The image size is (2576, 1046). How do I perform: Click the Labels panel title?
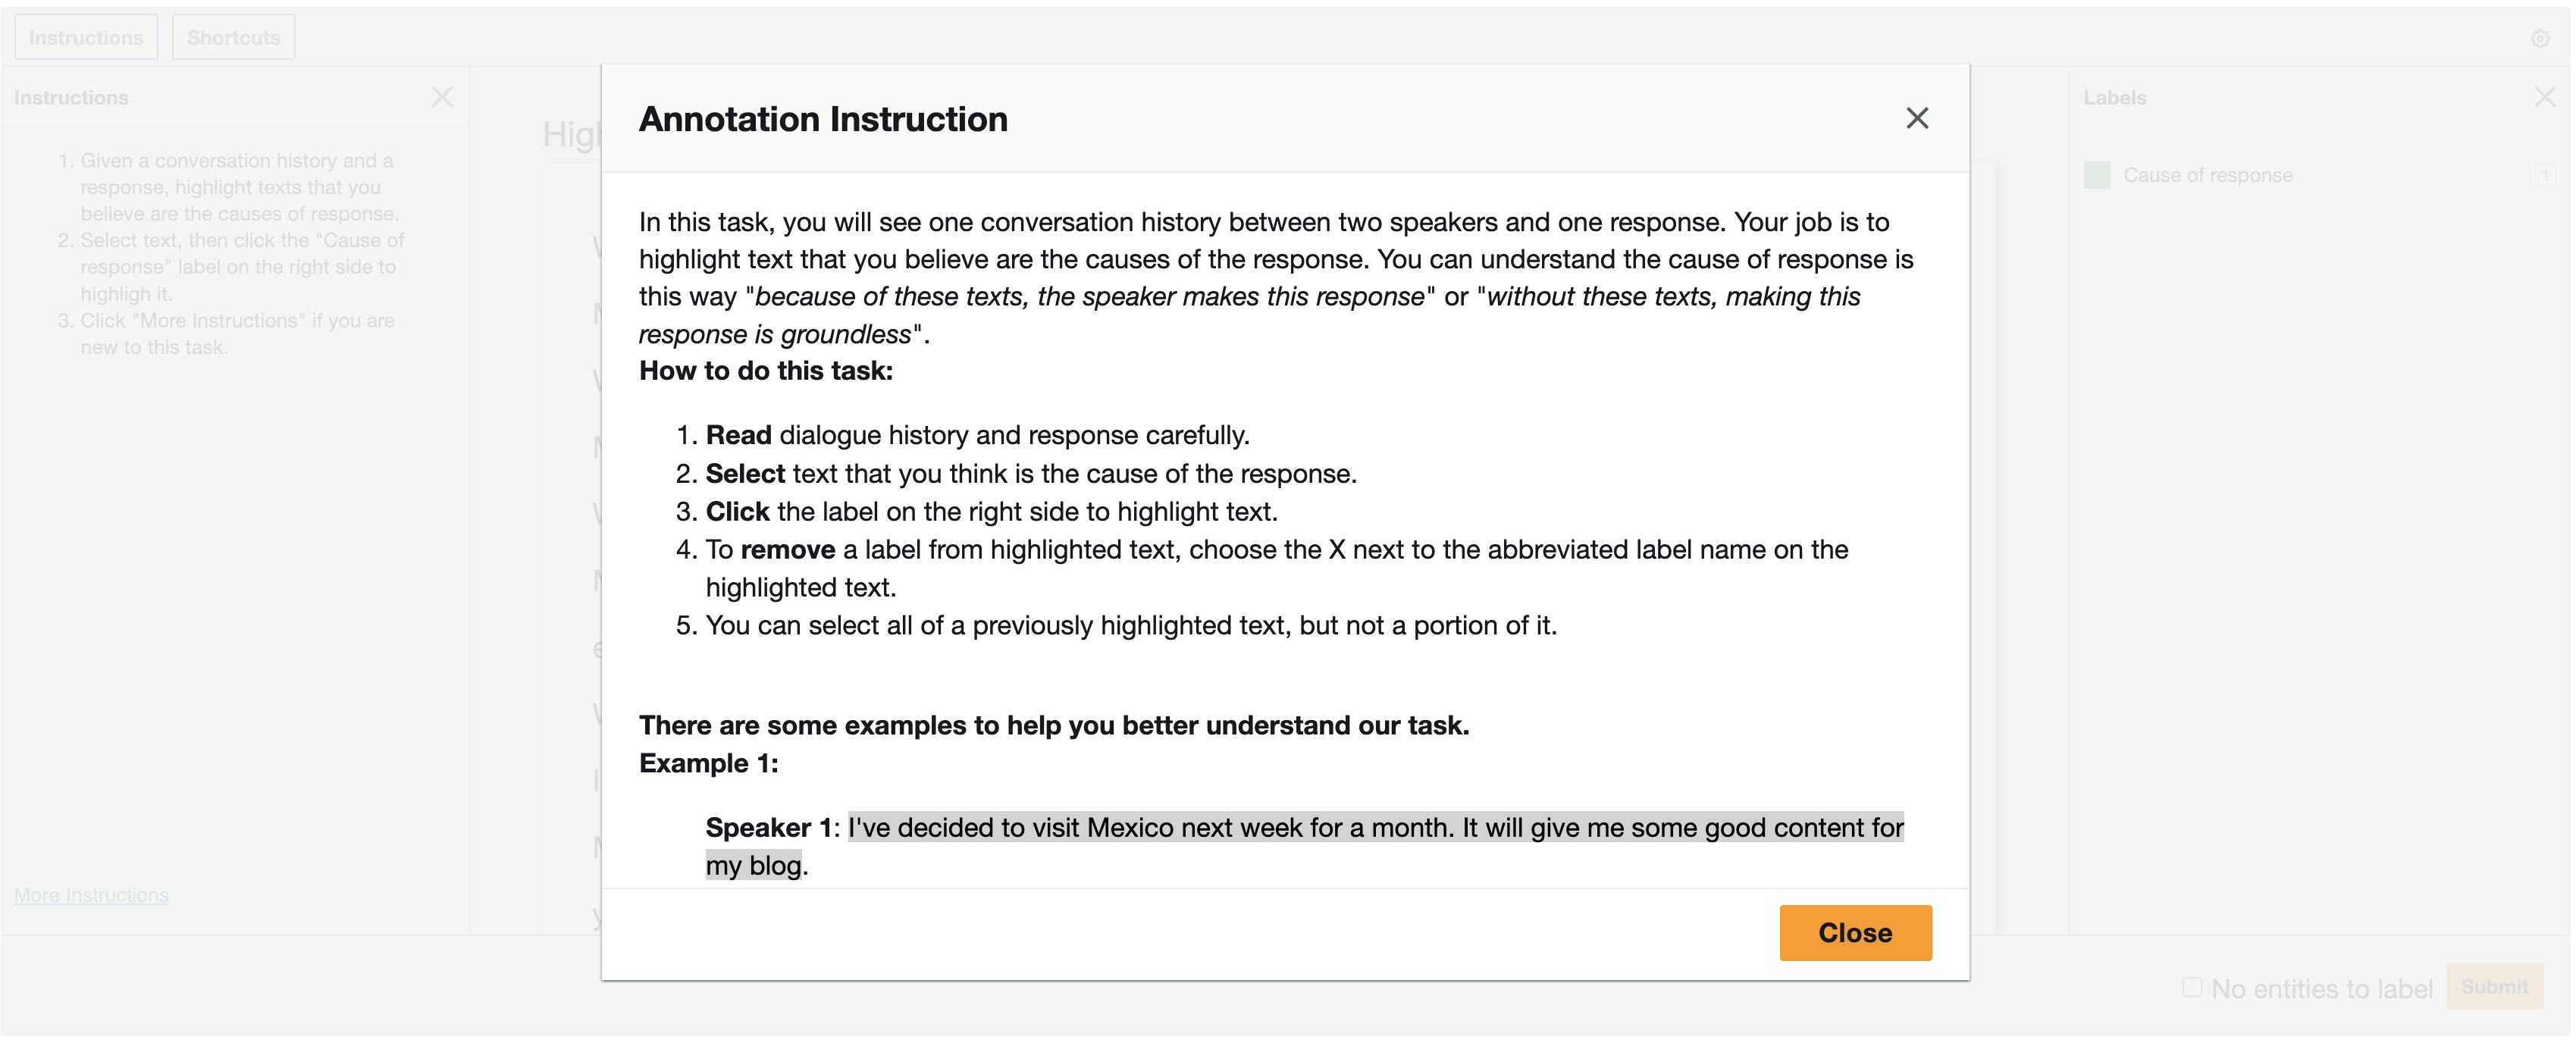2114,98
